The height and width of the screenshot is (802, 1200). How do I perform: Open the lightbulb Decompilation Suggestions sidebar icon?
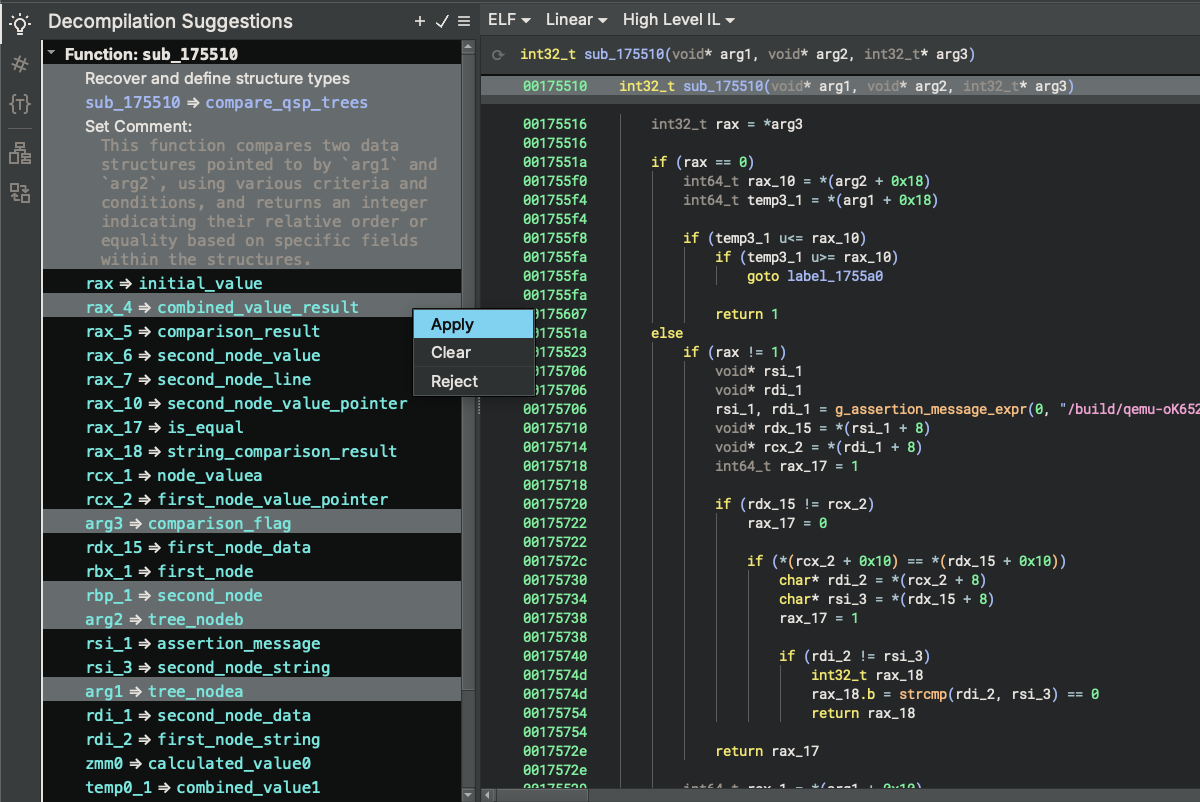tap(19, 22)
